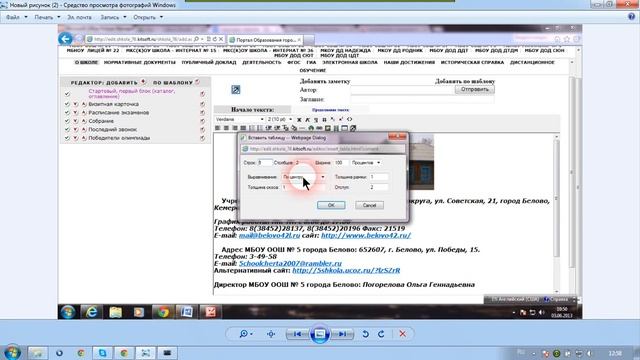Click the Отправить button

tap(475, 89)
